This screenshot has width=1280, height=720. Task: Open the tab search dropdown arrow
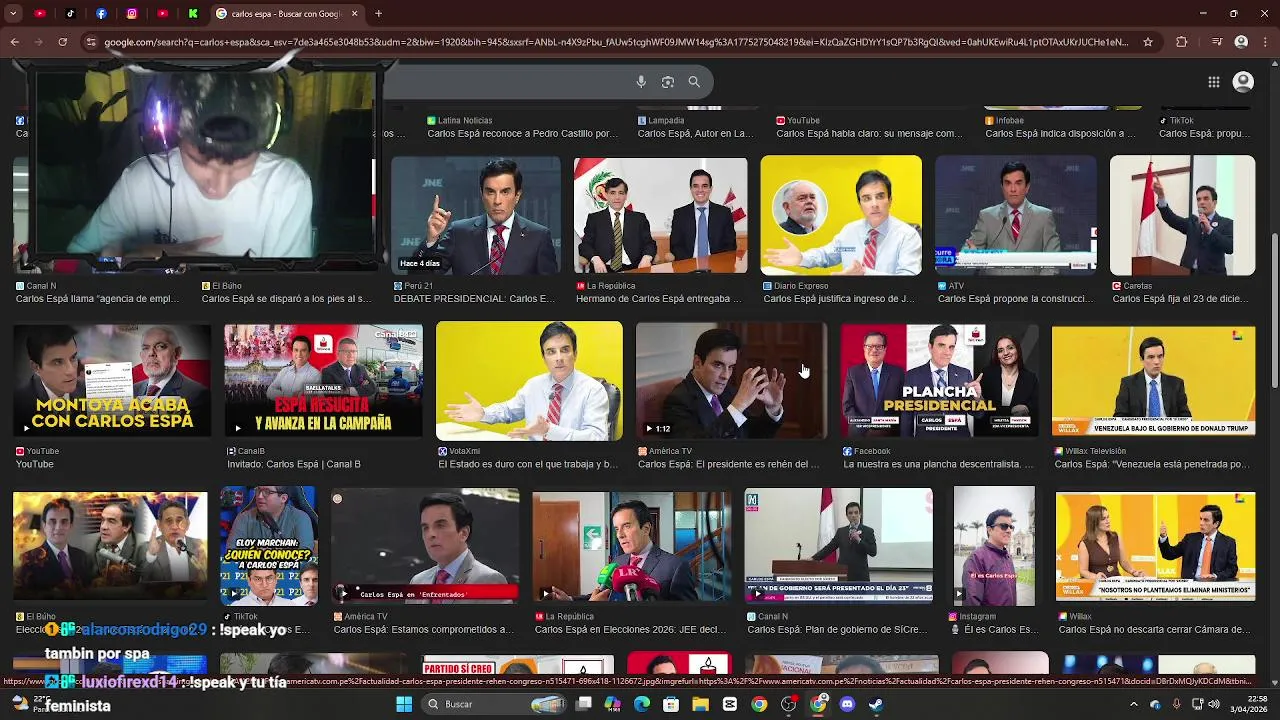pos(14,14)
